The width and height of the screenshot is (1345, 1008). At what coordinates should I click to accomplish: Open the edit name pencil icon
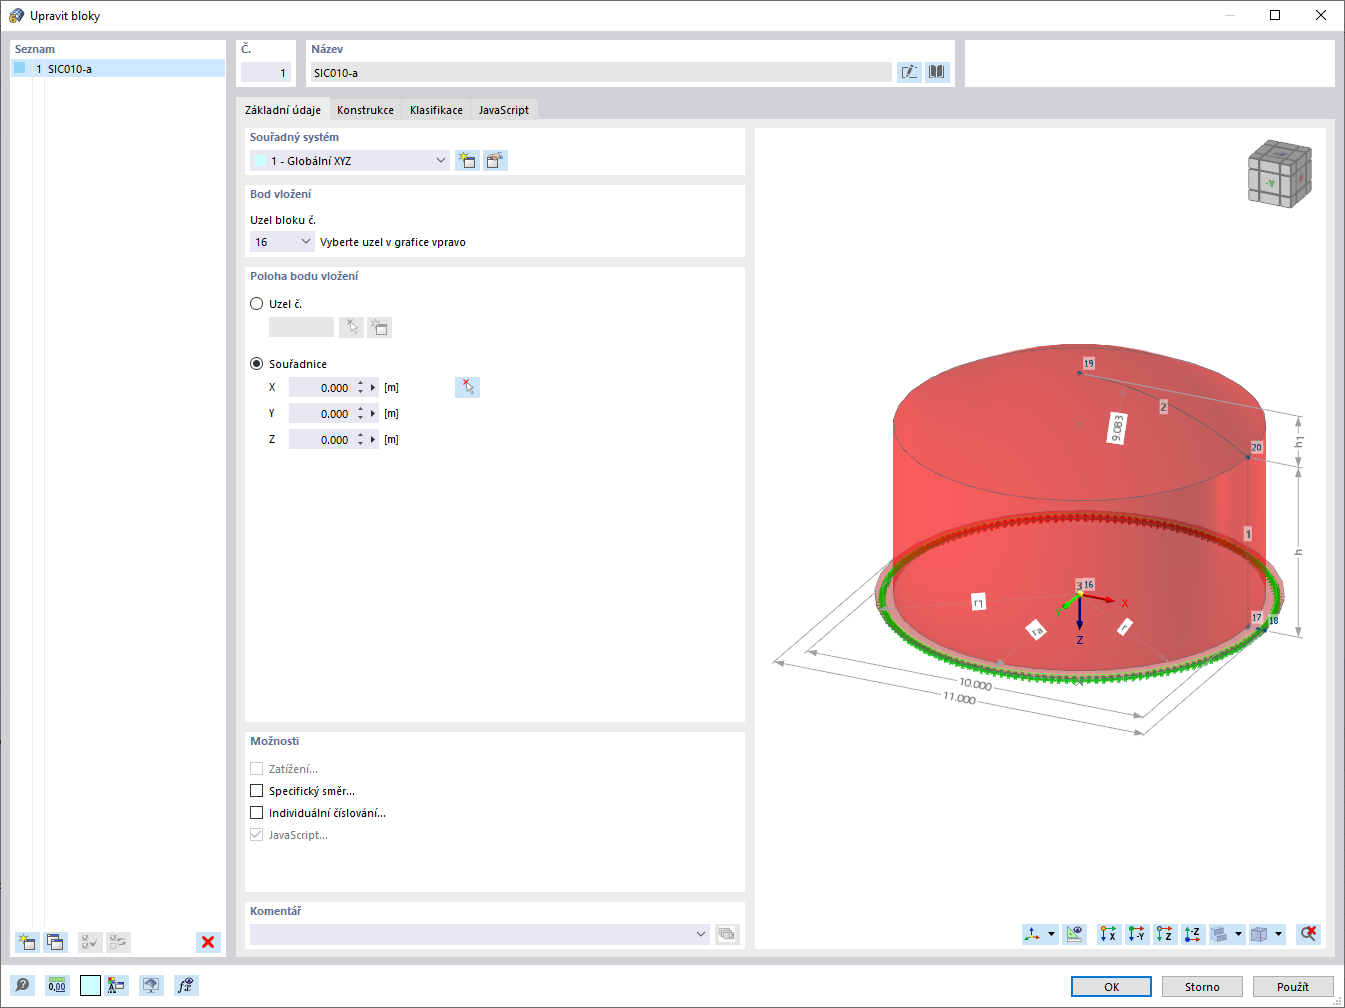click(909, 71)
